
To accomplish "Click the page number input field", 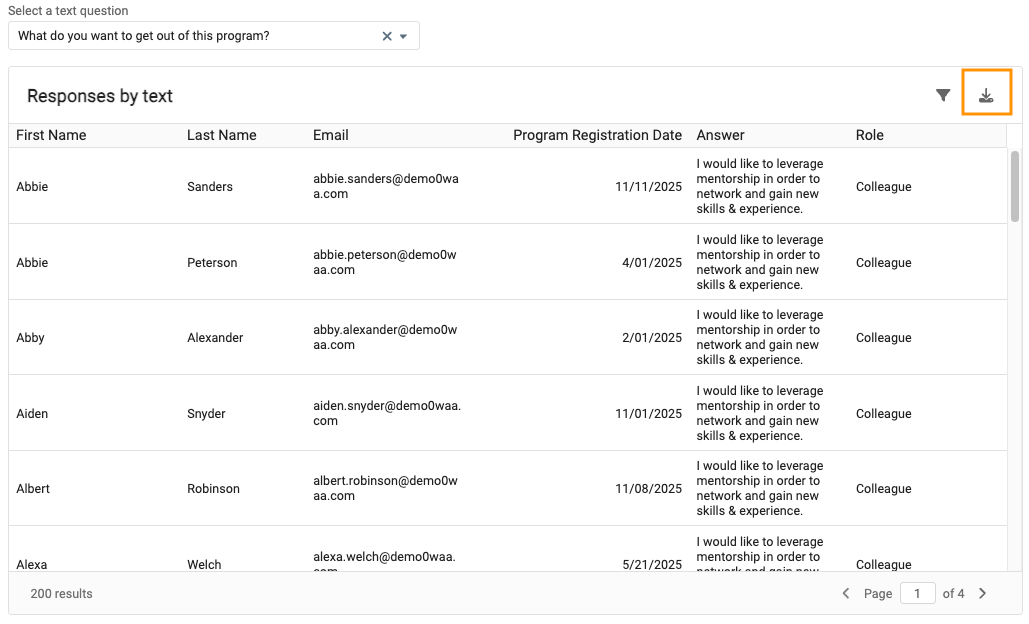I will point(917,593).
